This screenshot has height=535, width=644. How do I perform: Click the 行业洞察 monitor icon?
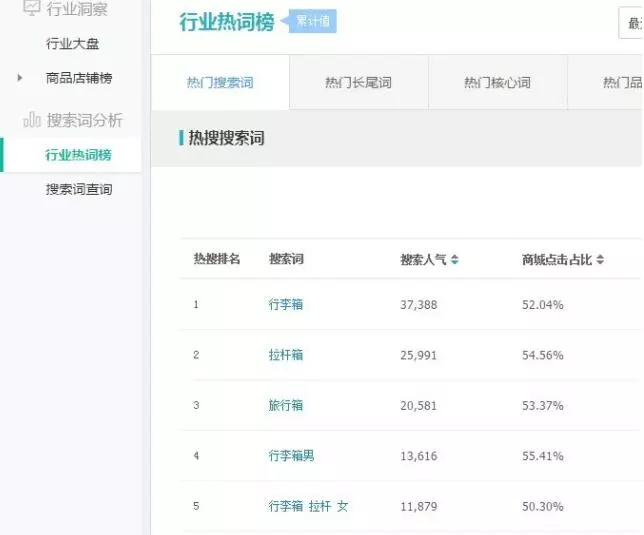pyautogui.click(x=32, y=7)
